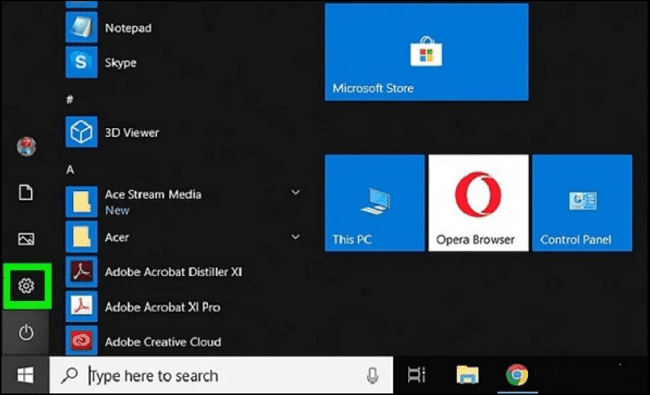
Task: Open the Ace Stream Media folder icon
Action: (x=81, y=202)
